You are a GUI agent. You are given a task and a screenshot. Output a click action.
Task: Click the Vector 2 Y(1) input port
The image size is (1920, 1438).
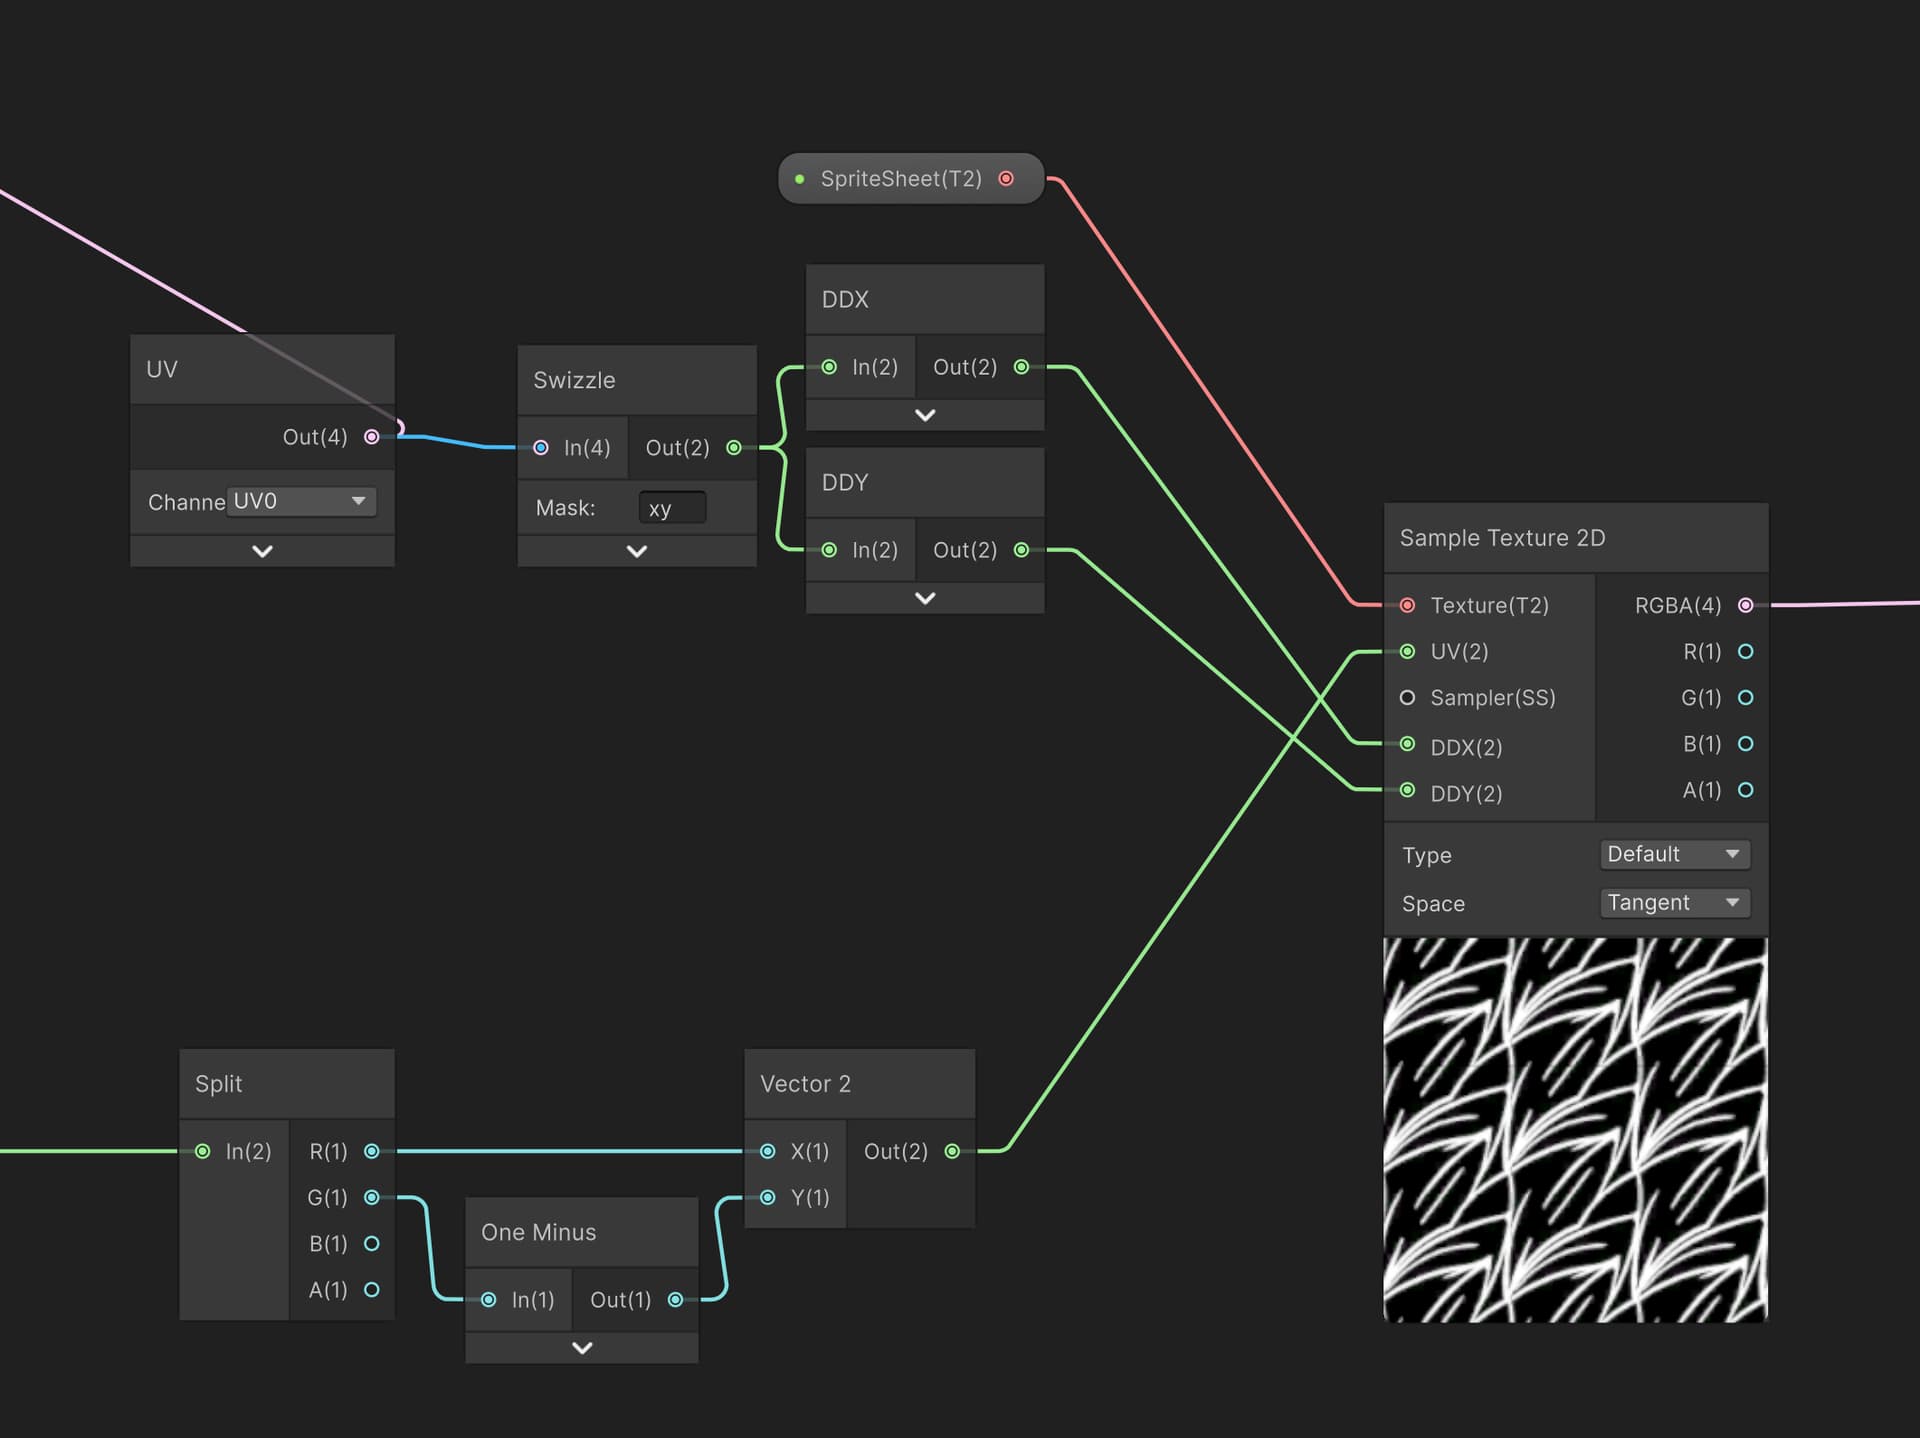pyautogui.click(x=768, y=1198)
